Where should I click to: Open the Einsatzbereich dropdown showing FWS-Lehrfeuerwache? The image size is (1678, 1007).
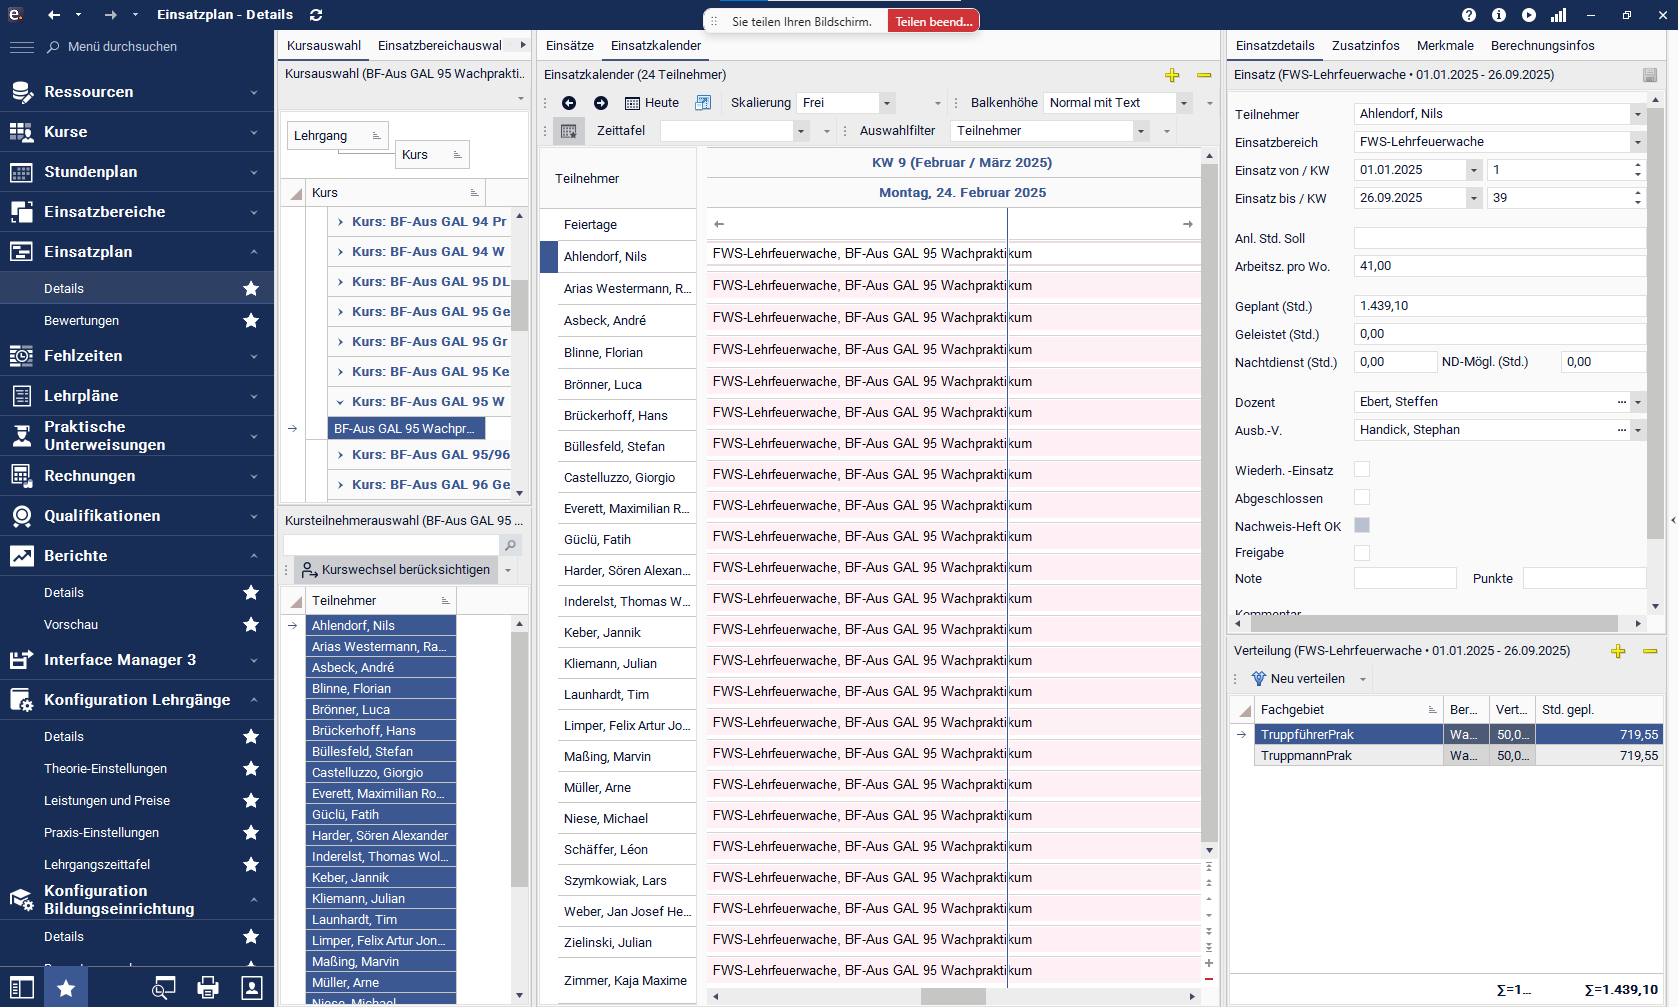[x=1637, y=142]
